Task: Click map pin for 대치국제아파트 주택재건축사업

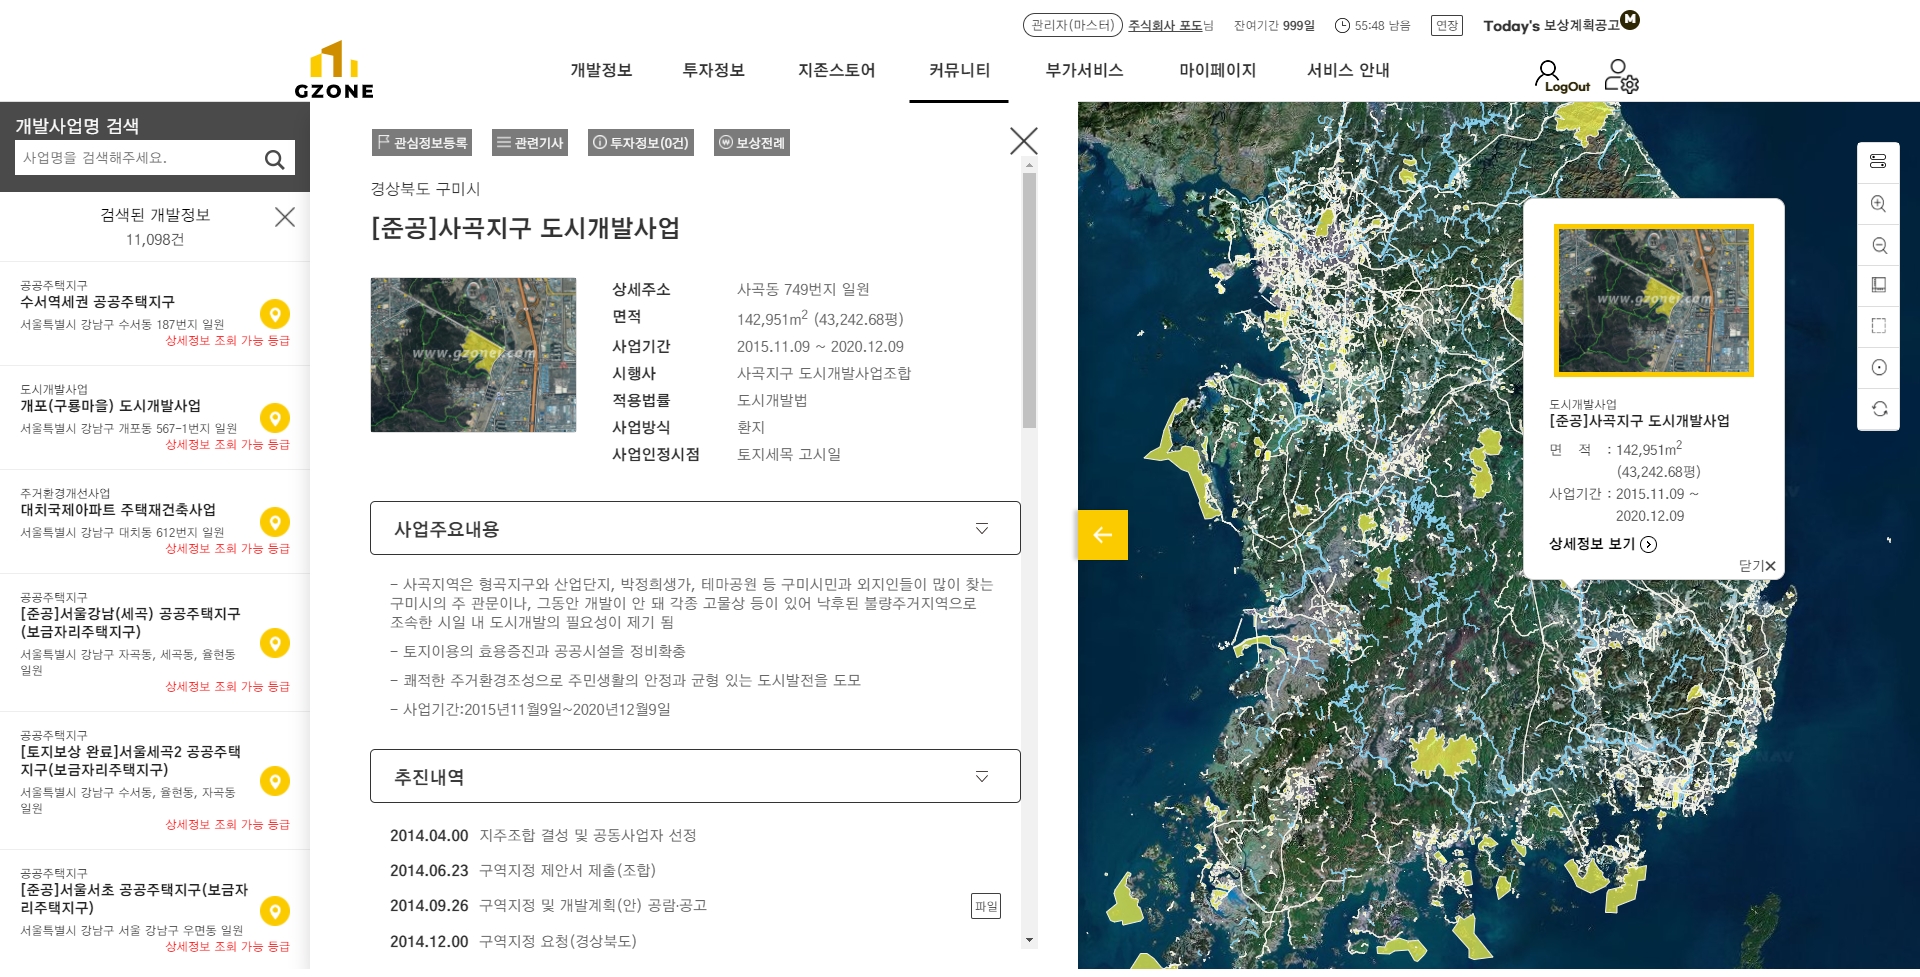Action: pos(275,522)
